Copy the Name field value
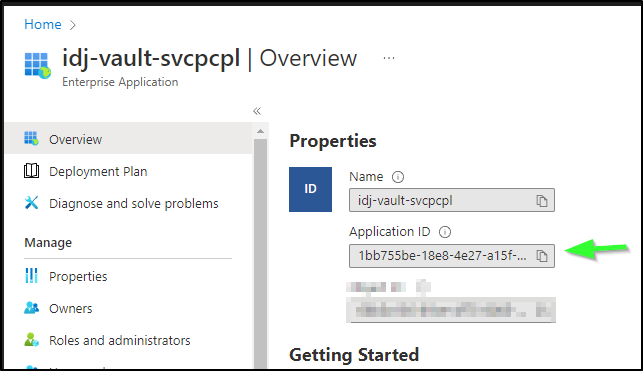 (542, 200)
